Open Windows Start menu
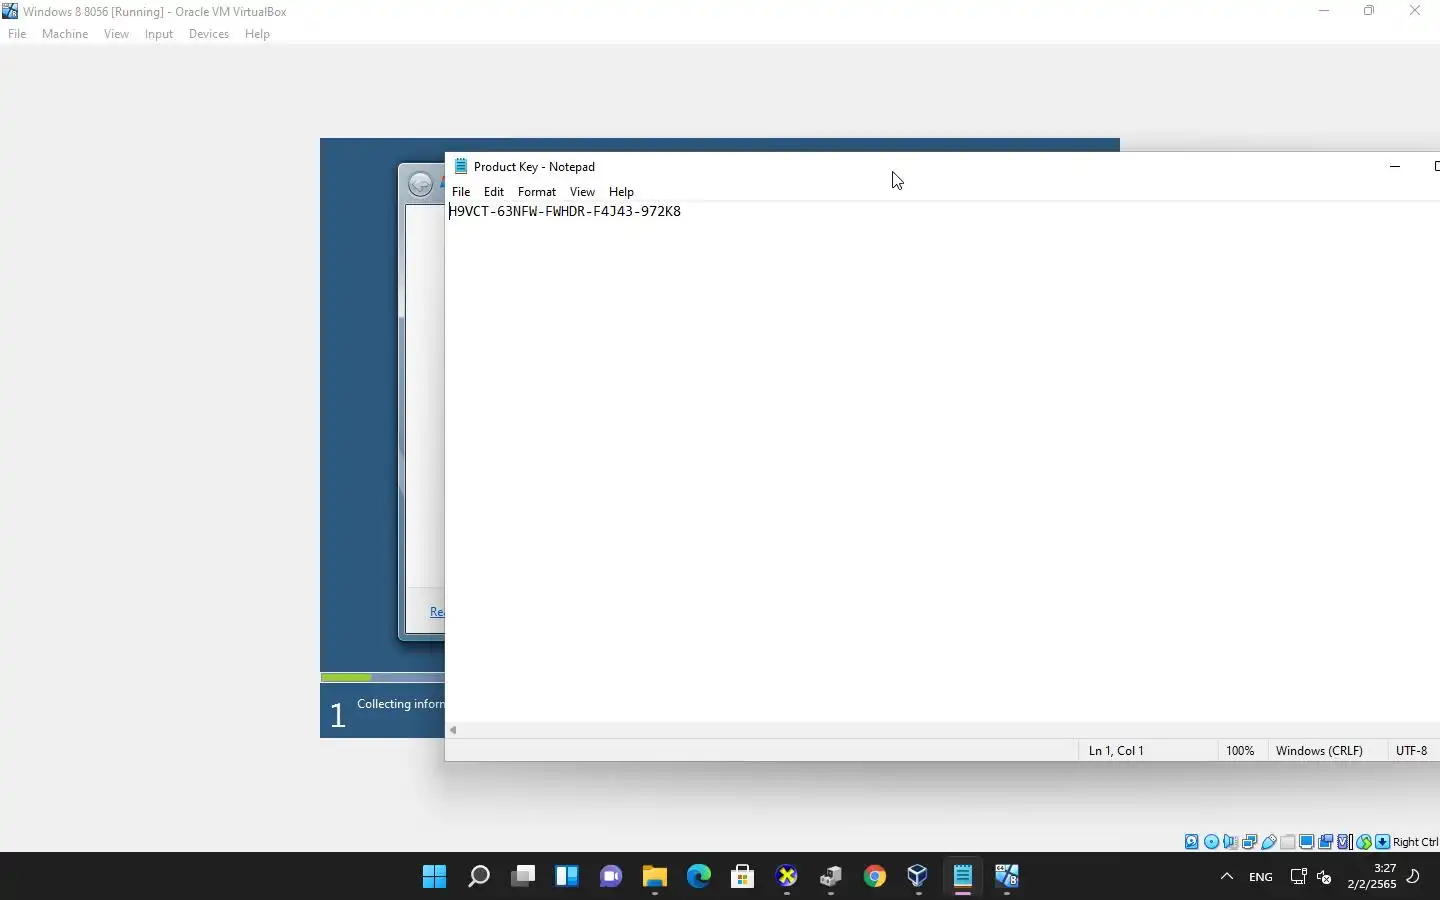Screen dimensions: 1440x900 (434, 877)
